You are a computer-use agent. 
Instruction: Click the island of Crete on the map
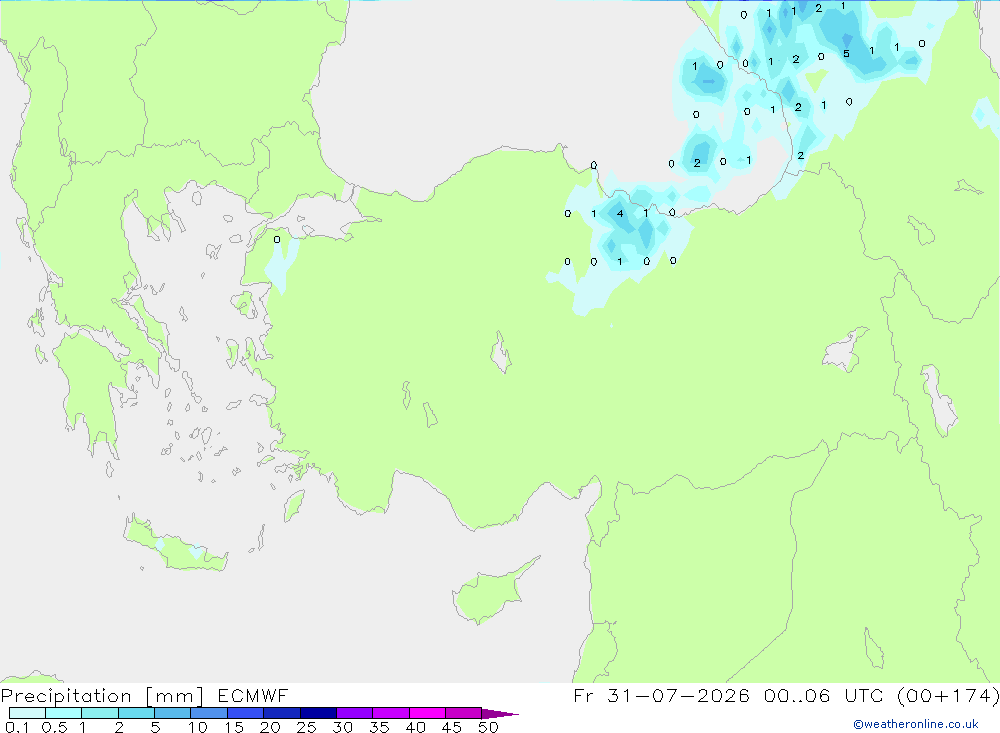pyautogui.click(x=176, y=544)
